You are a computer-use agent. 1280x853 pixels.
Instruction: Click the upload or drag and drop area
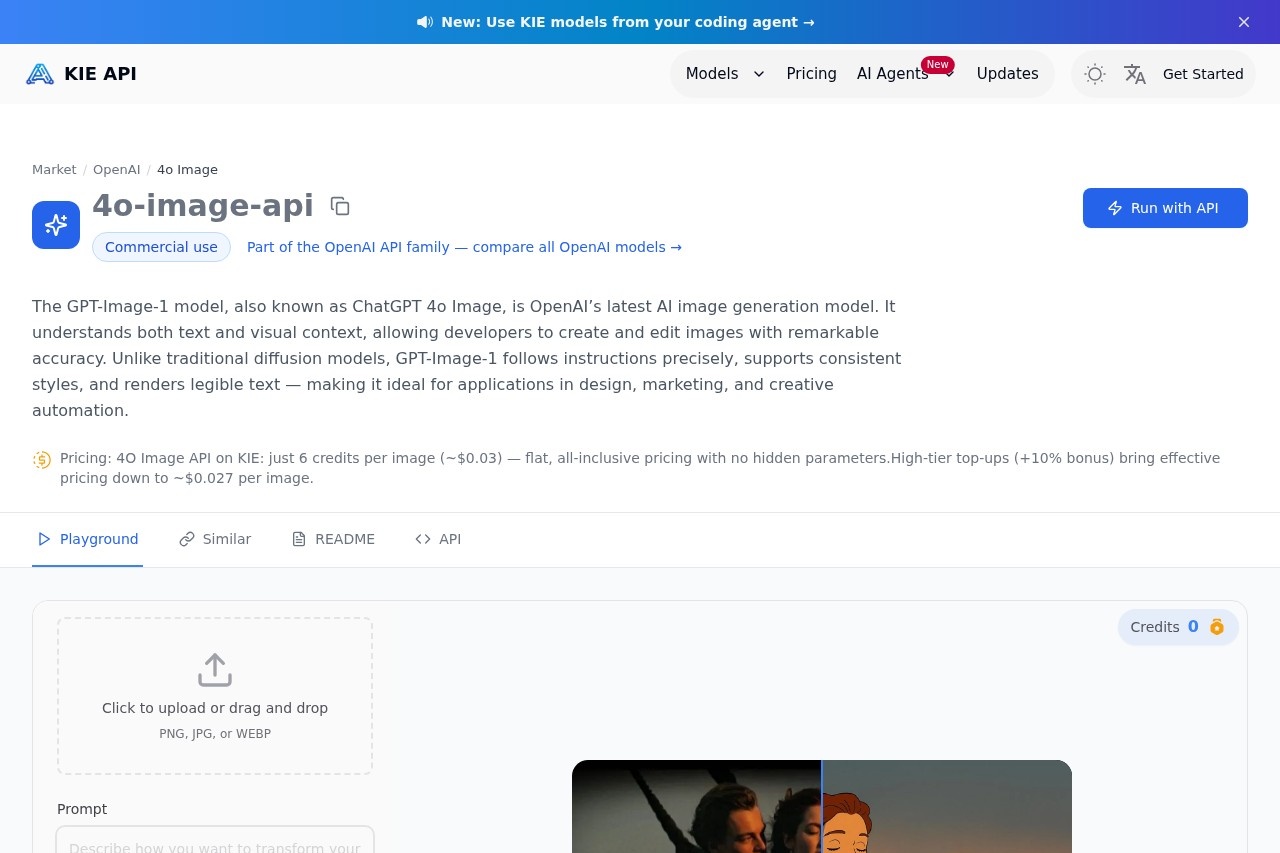[x=215, y=696]
